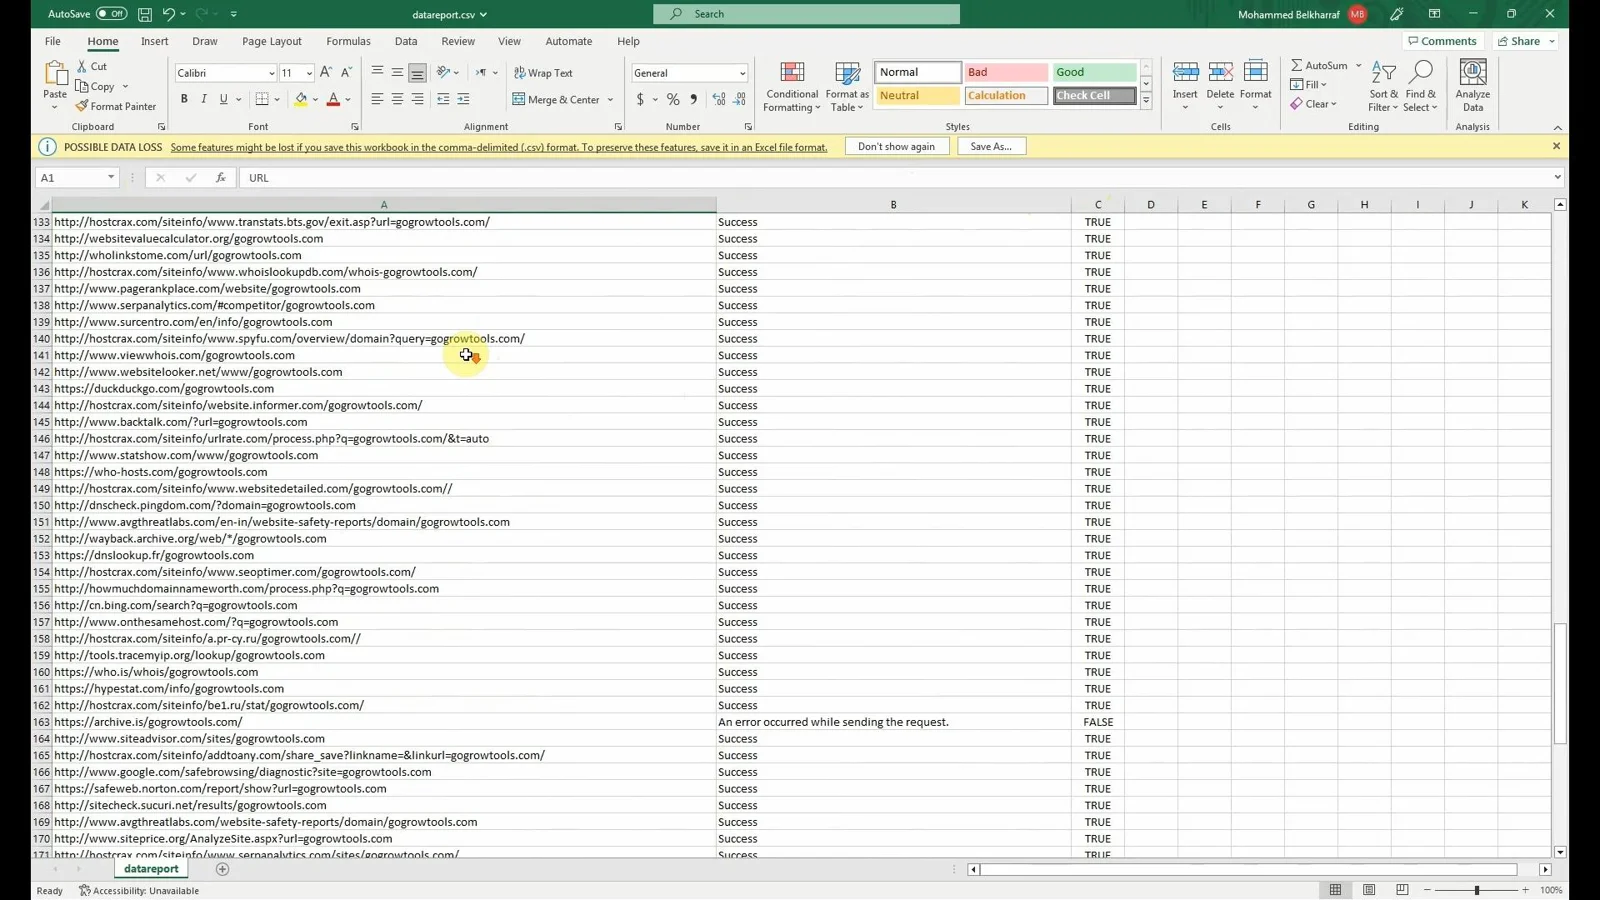This screenshot has height=900, width=1600.
Task: Click the Decrease Indent icon
Action: click(x=443, y=99)
